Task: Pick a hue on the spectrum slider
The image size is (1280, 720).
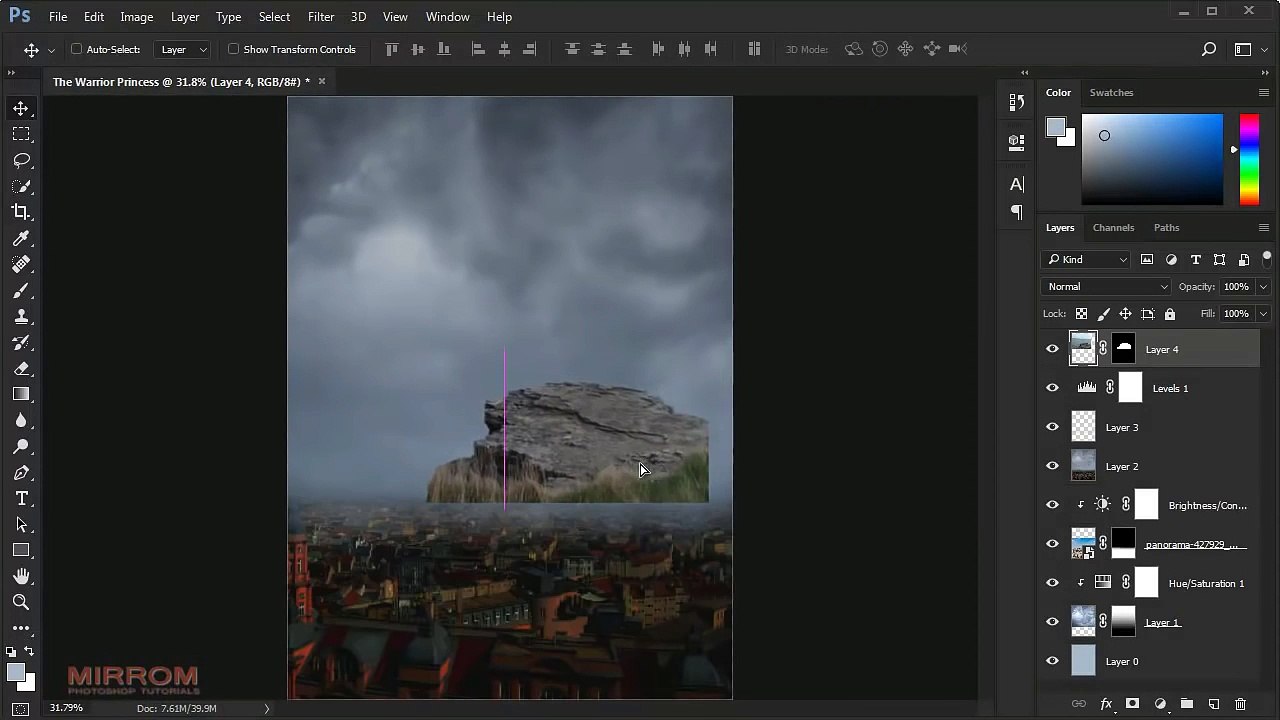Action: coord(1249,159)
